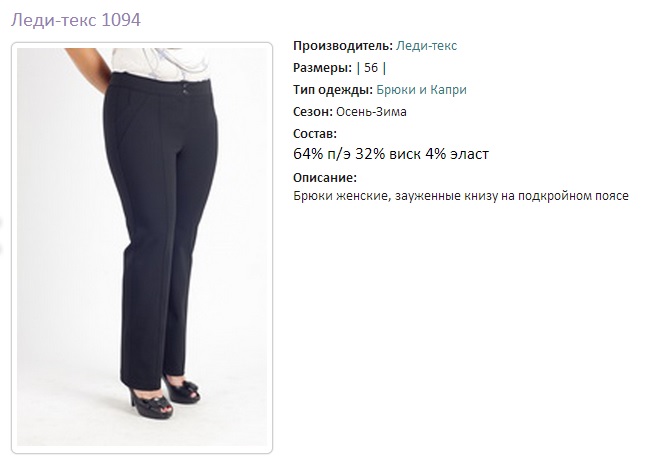Click the Осень-Зима season value
Image resolution: width=652 pixels, height=462 pixels.
click(x=371, y=112)
